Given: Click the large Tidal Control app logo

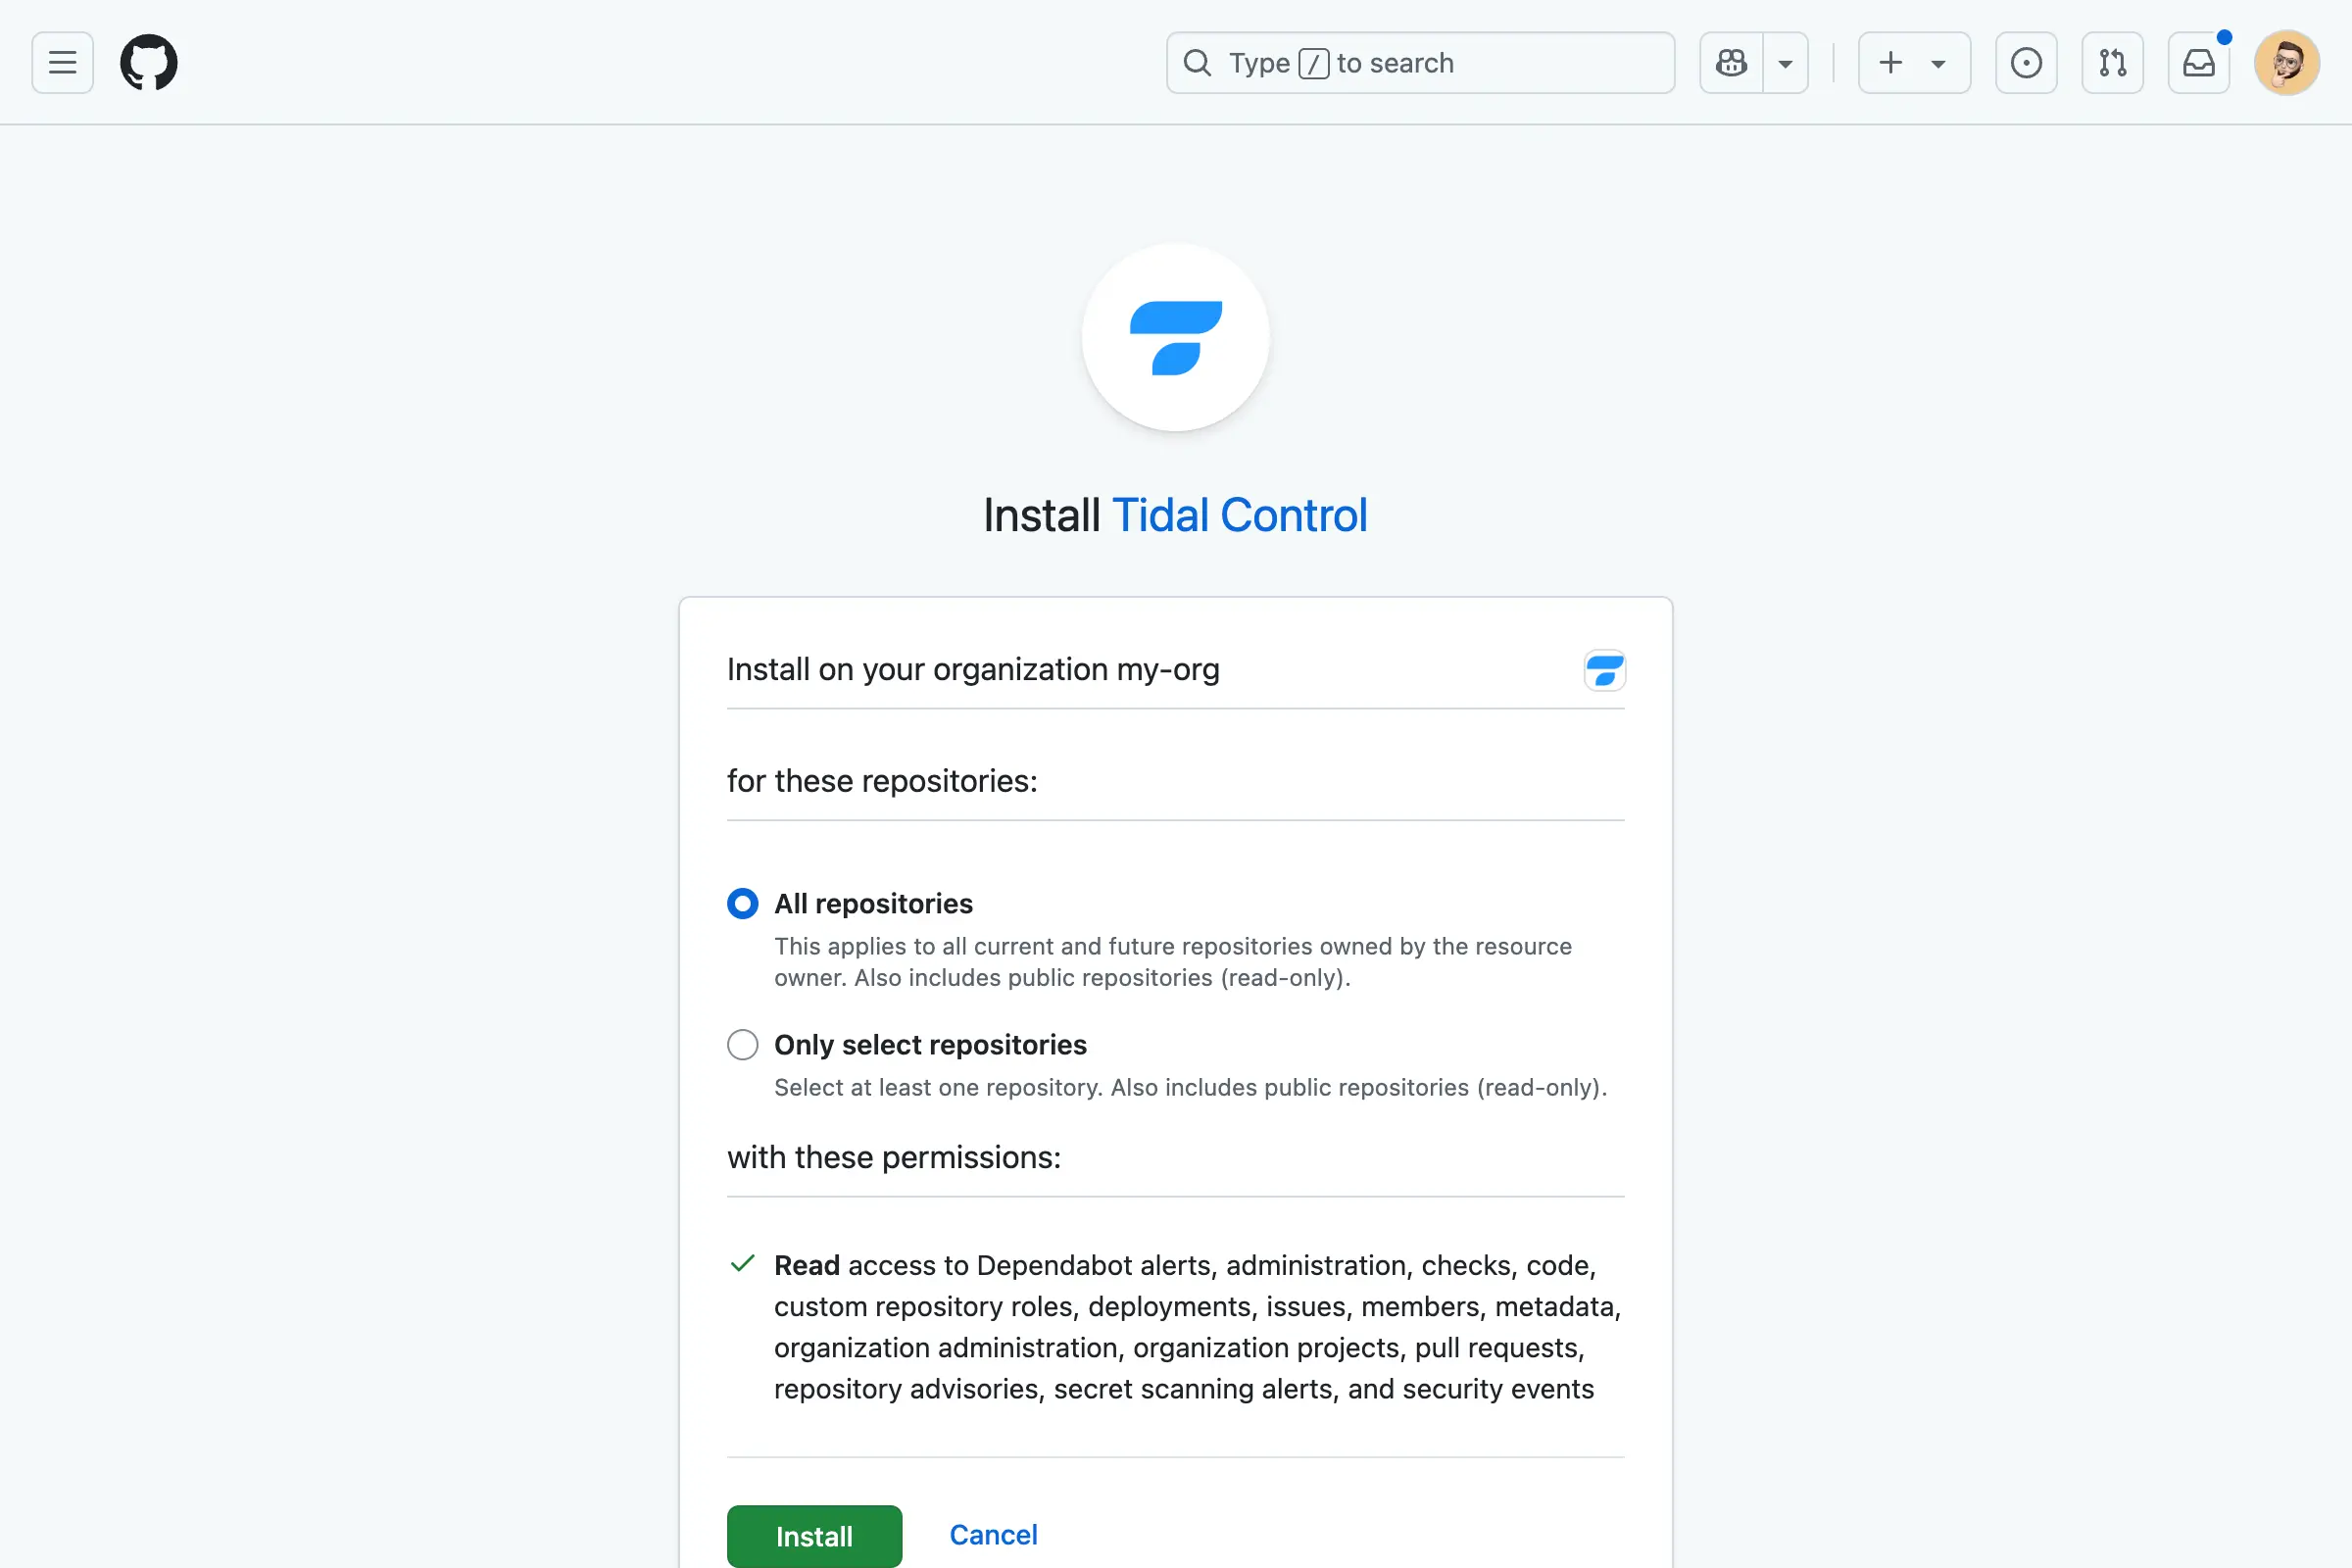Looking at the screenshot, I should click(x=1176, y=337).
